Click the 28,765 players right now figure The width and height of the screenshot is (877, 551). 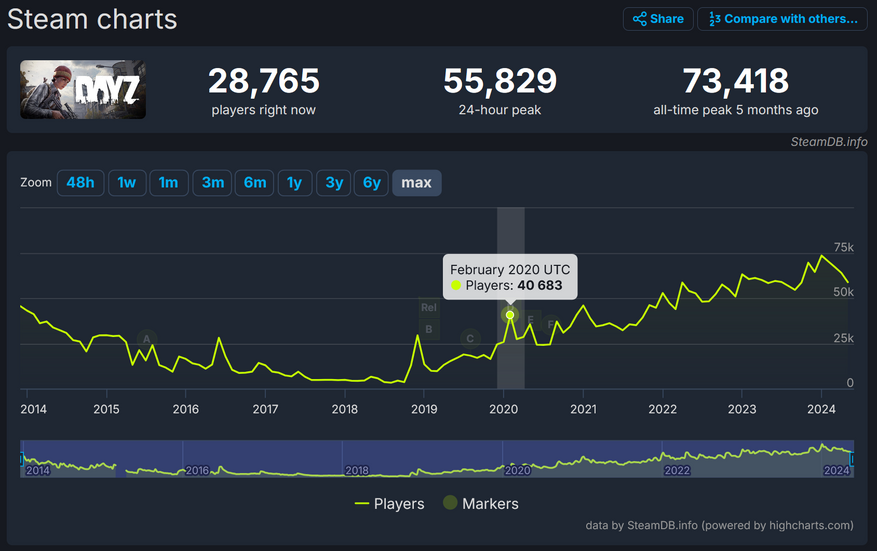263,81
